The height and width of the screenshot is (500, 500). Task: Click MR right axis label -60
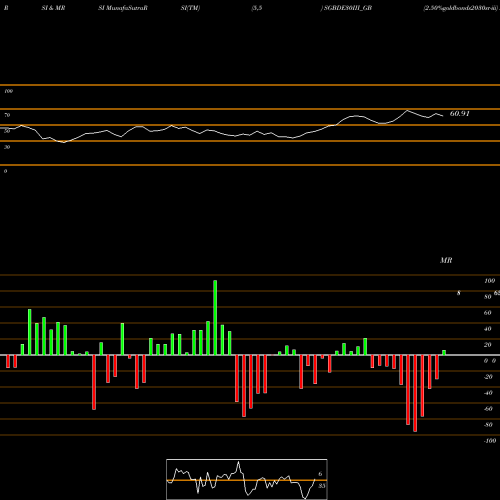point(488,409)
